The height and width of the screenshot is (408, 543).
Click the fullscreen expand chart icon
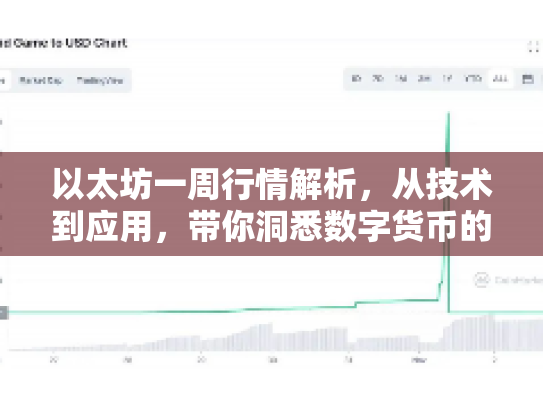click(x=534, y=46)
